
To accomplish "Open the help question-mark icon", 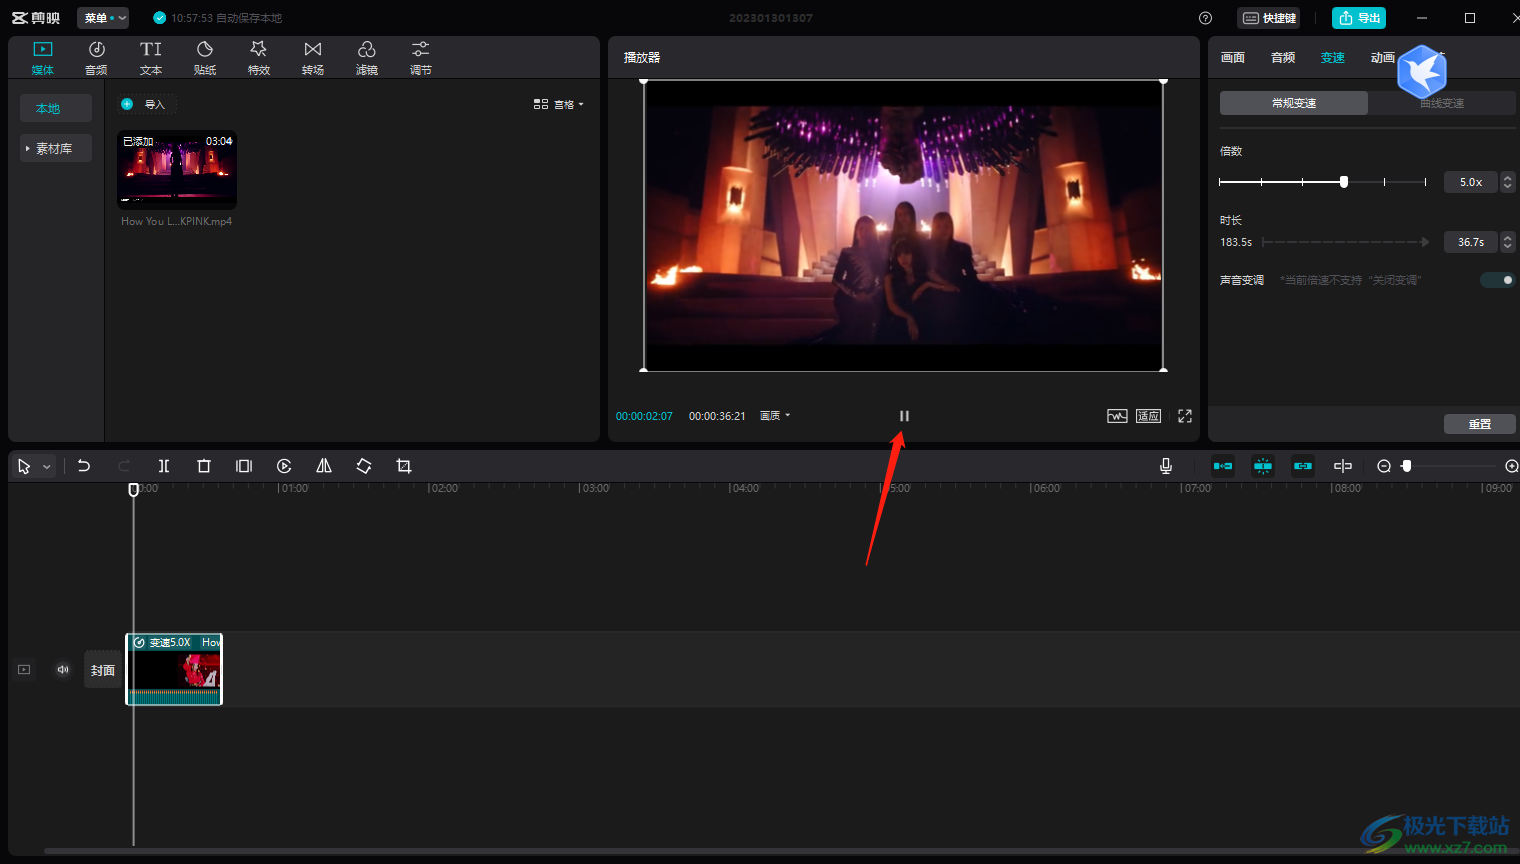I will click(1205, 18).
